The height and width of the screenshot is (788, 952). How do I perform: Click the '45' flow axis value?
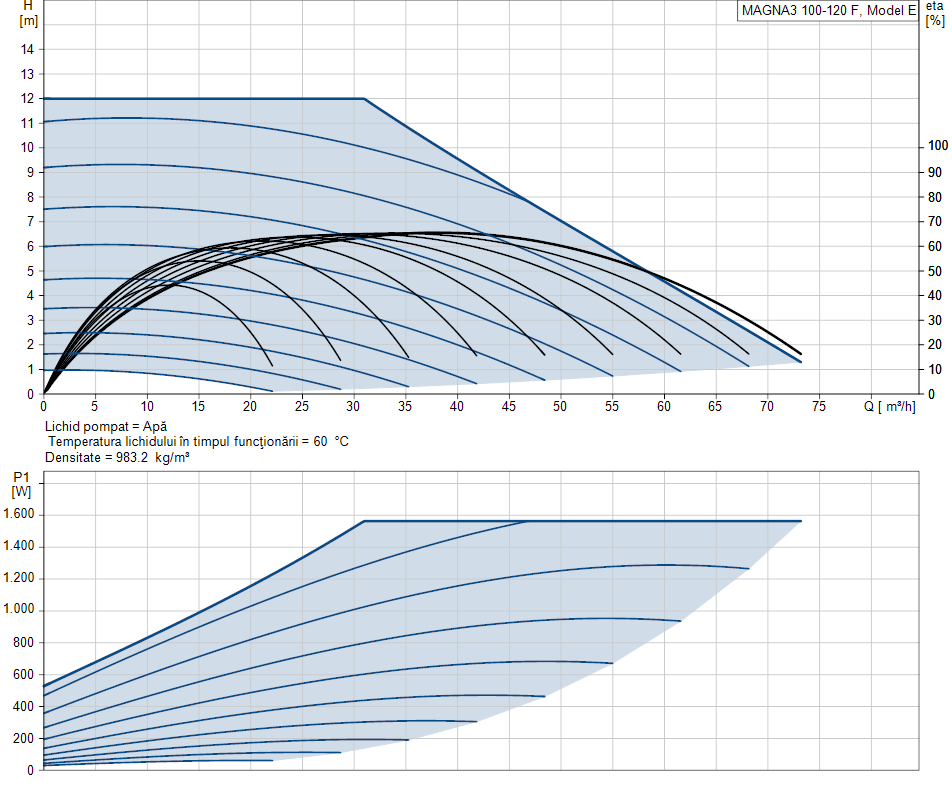pyautogui.click(x=509, y=406)
